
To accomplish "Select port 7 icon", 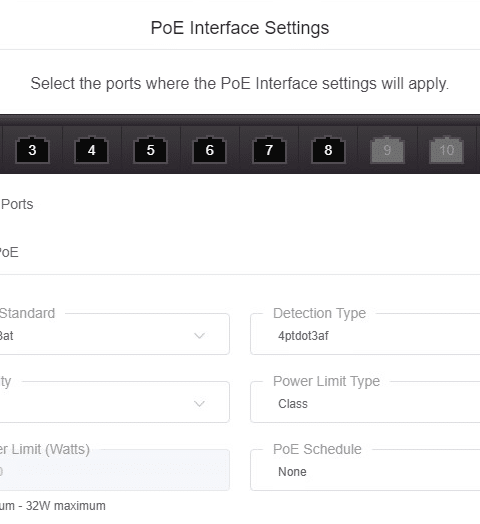I will [269, 150].
